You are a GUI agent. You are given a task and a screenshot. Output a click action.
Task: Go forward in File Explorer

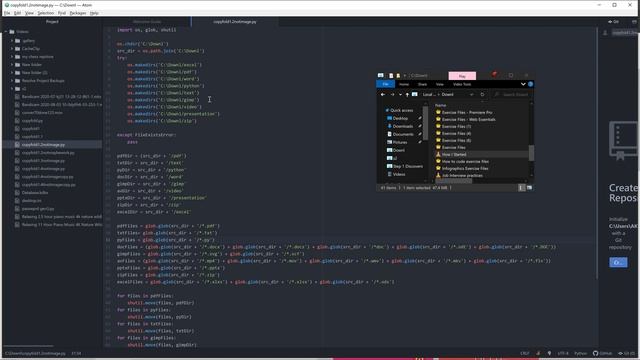click(x=392, y=95)
